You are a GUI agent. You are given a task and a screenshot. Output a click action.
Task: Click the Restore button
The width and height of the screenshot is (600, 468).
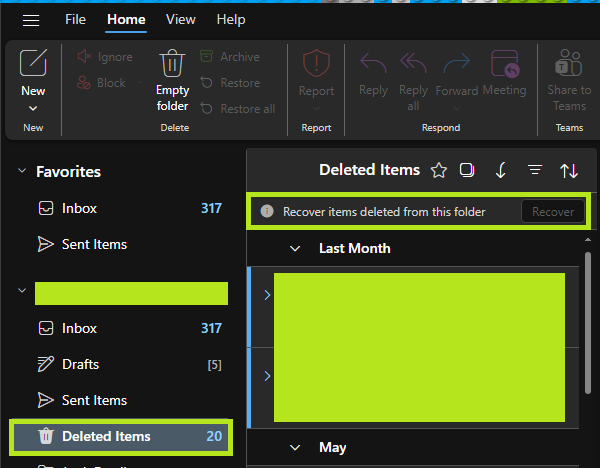(x=230, y=83)
